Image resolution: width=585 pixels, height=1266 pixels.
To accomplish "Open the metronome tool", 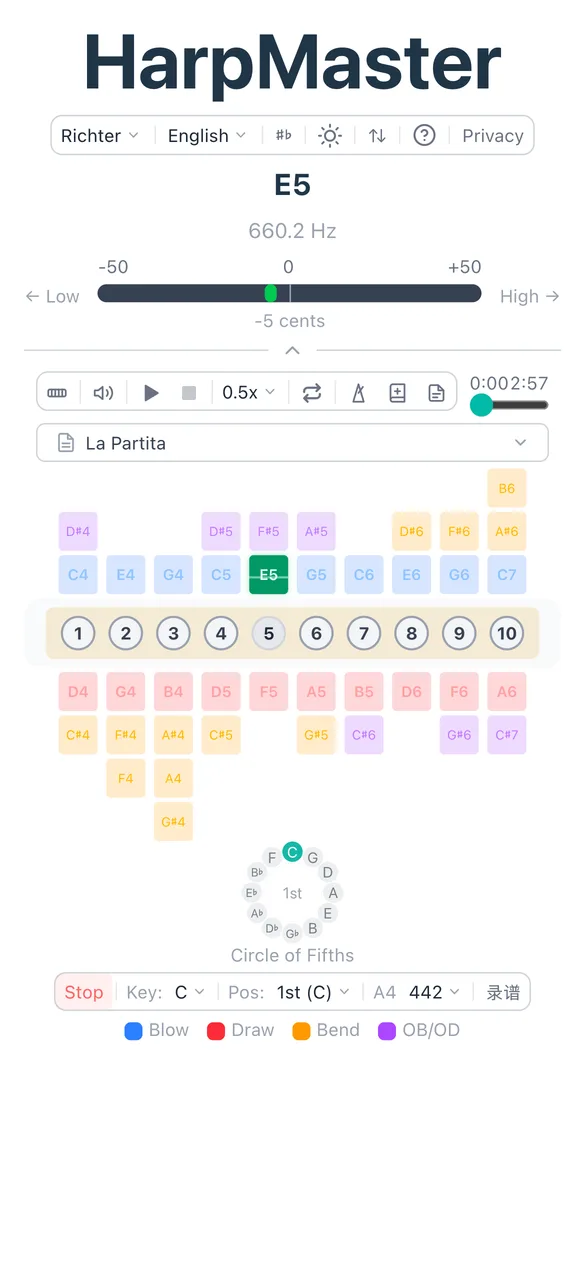I will point(358,392).
